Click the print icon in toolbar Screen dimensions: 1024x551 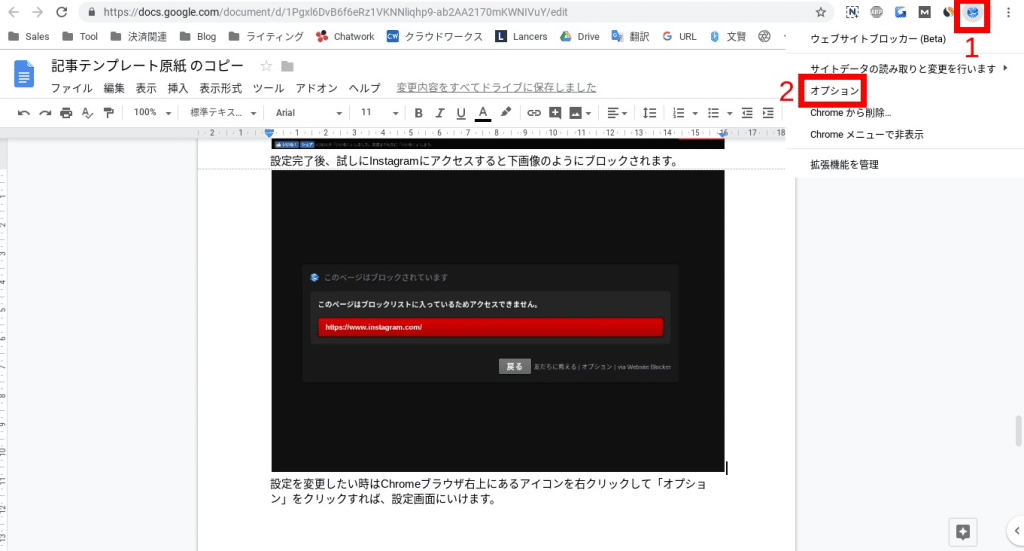coord(66,113)
